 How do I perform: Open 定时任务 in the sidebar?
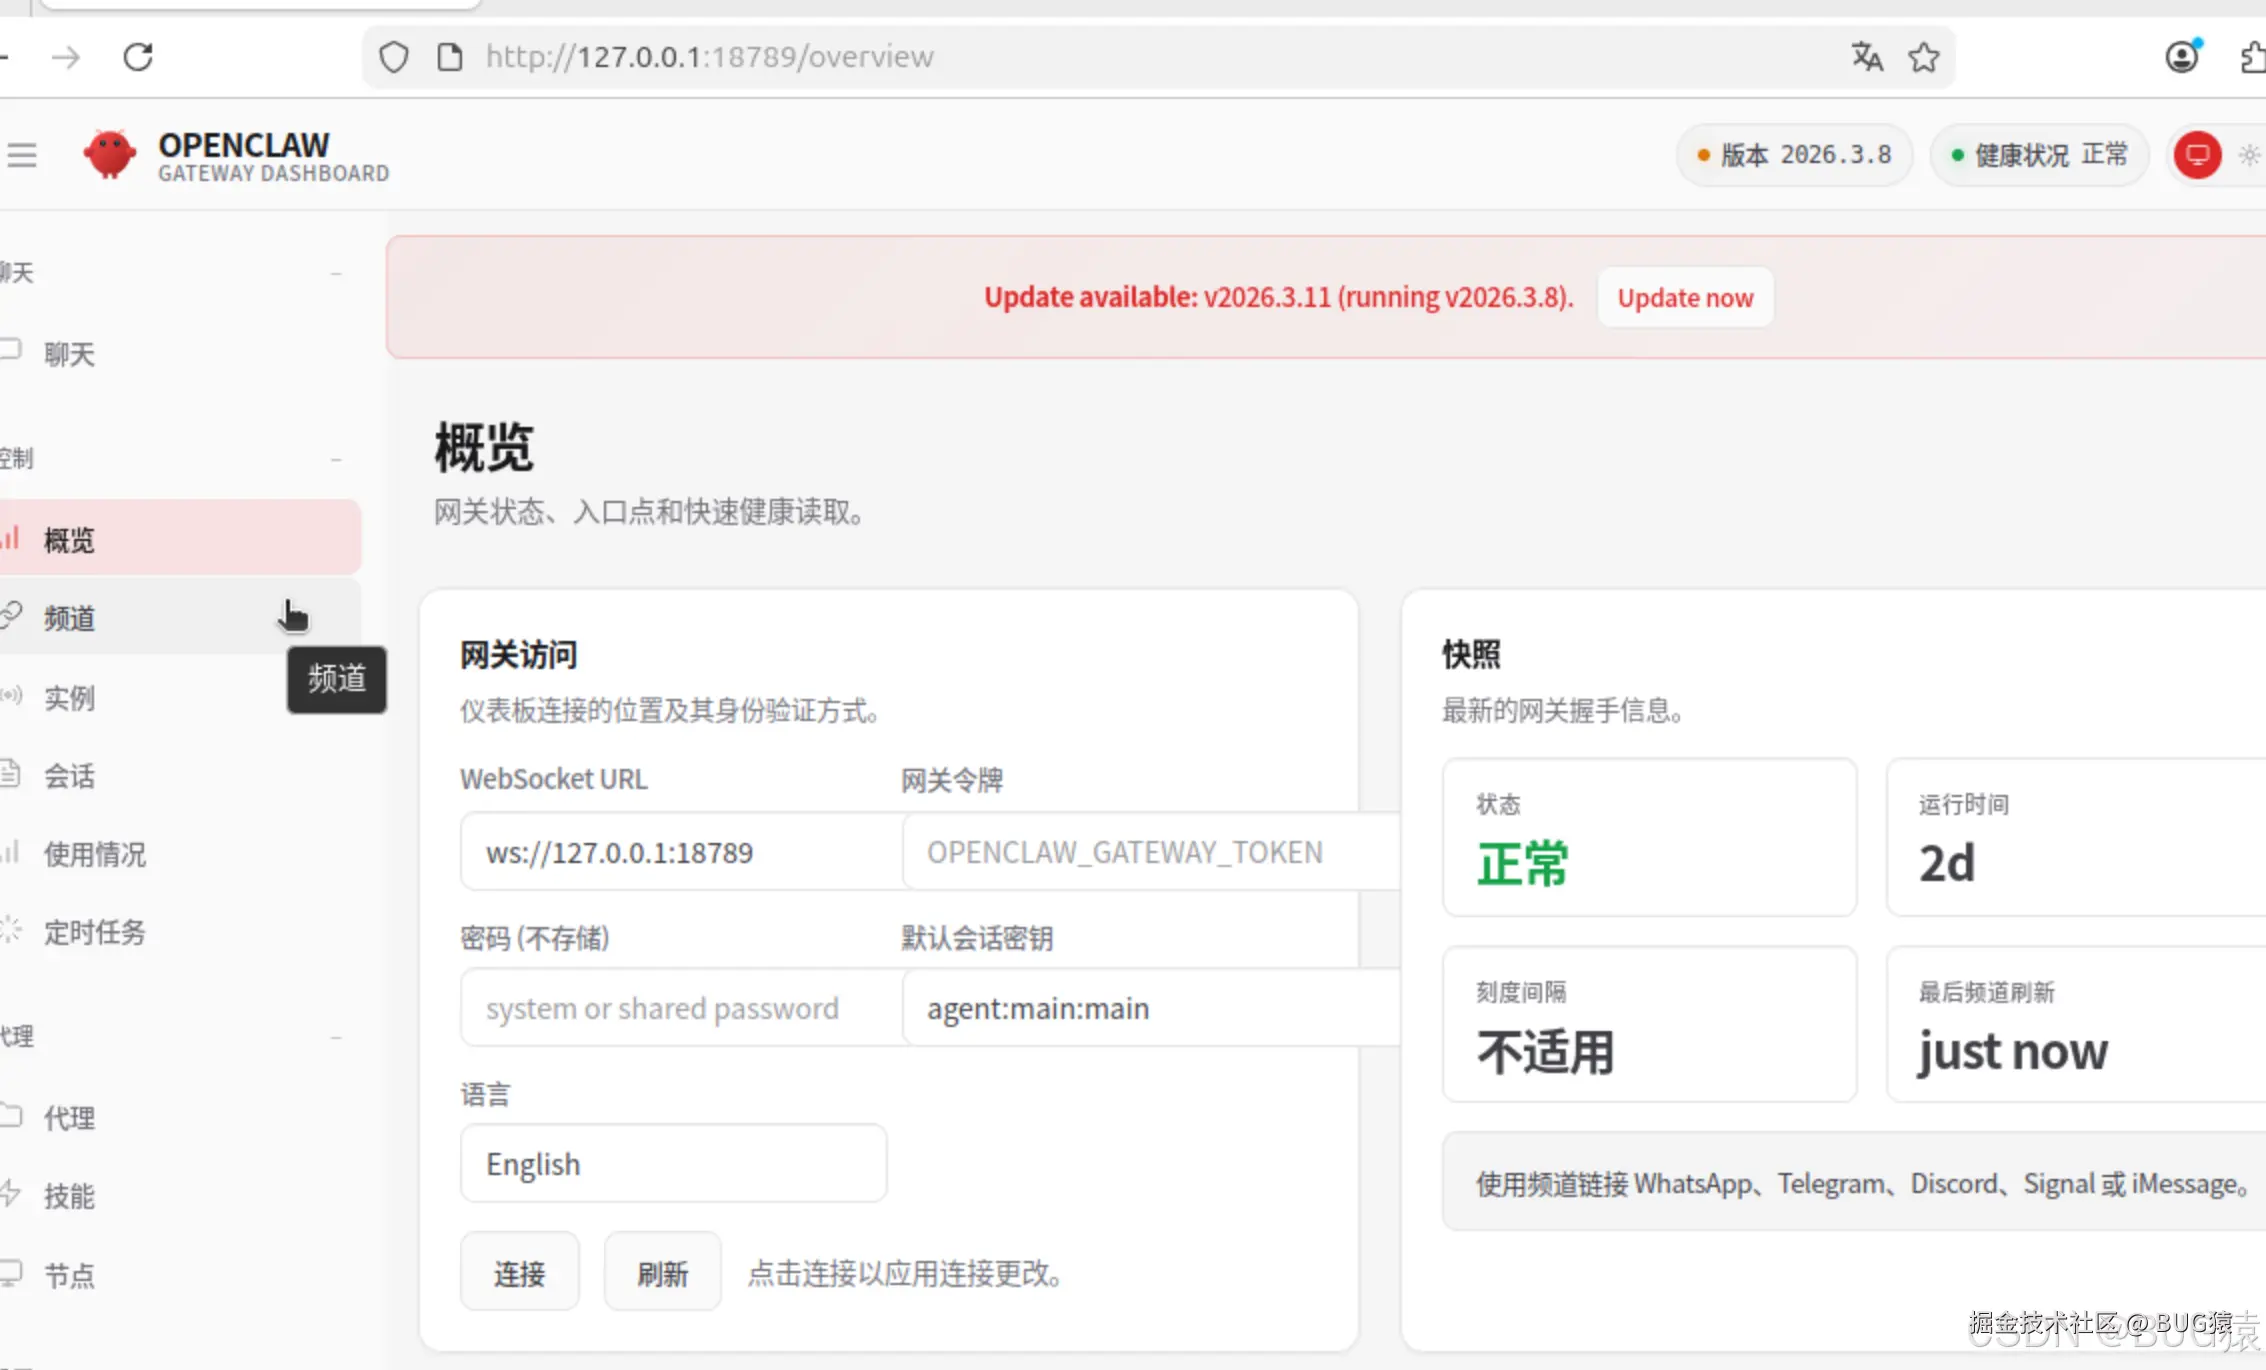(x=95, y=932)
